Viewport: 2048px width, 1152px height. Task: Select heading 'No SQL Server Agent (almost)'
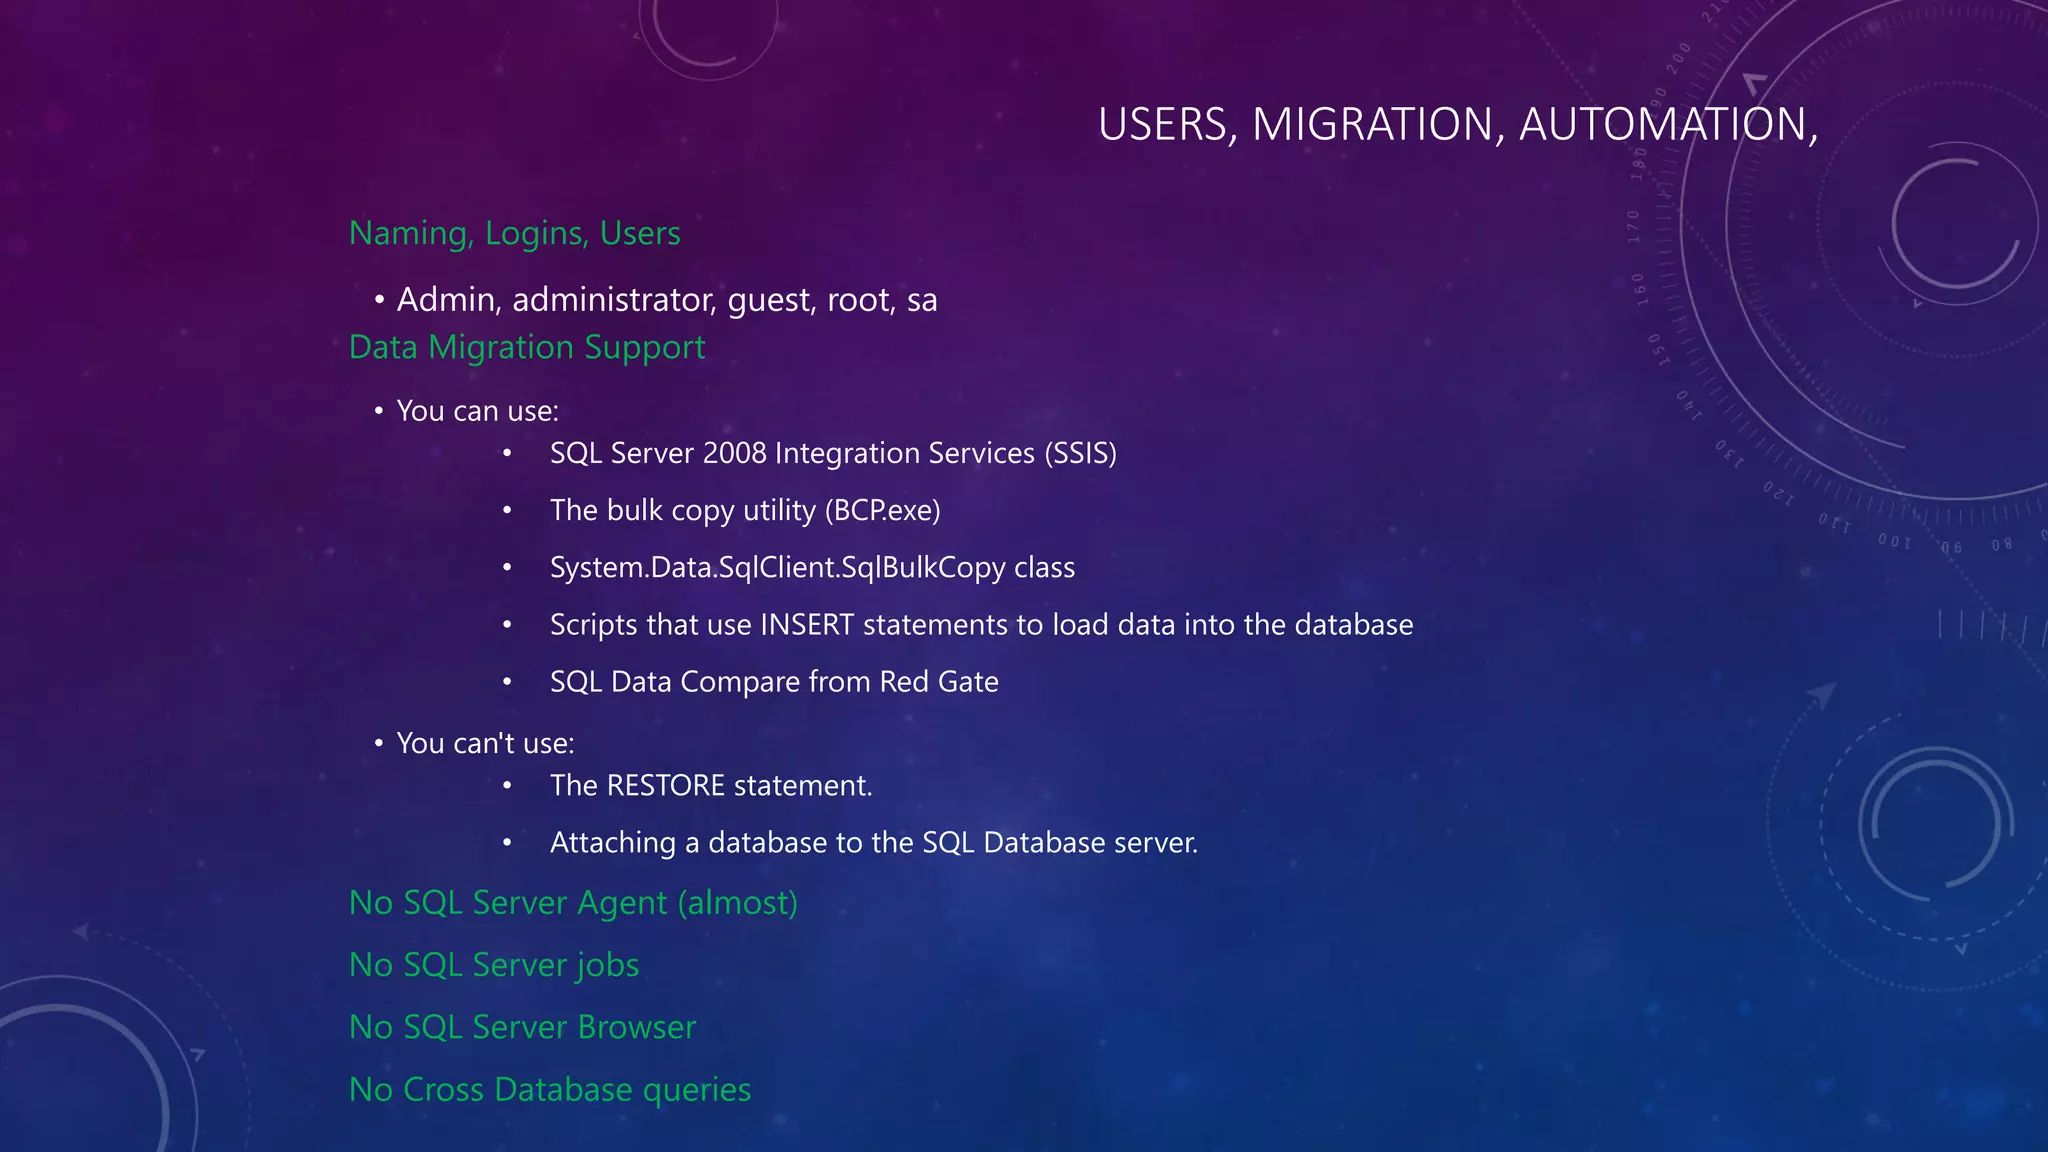pyautogui.click(x=573, y=903)
